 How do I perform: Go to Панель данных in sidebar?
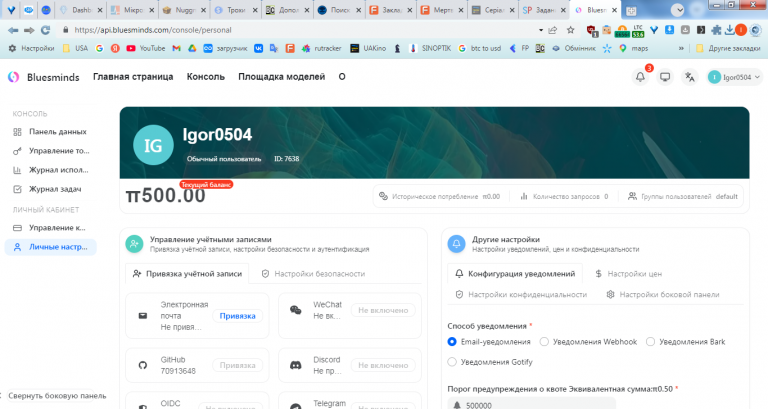[x=50, y=132]
